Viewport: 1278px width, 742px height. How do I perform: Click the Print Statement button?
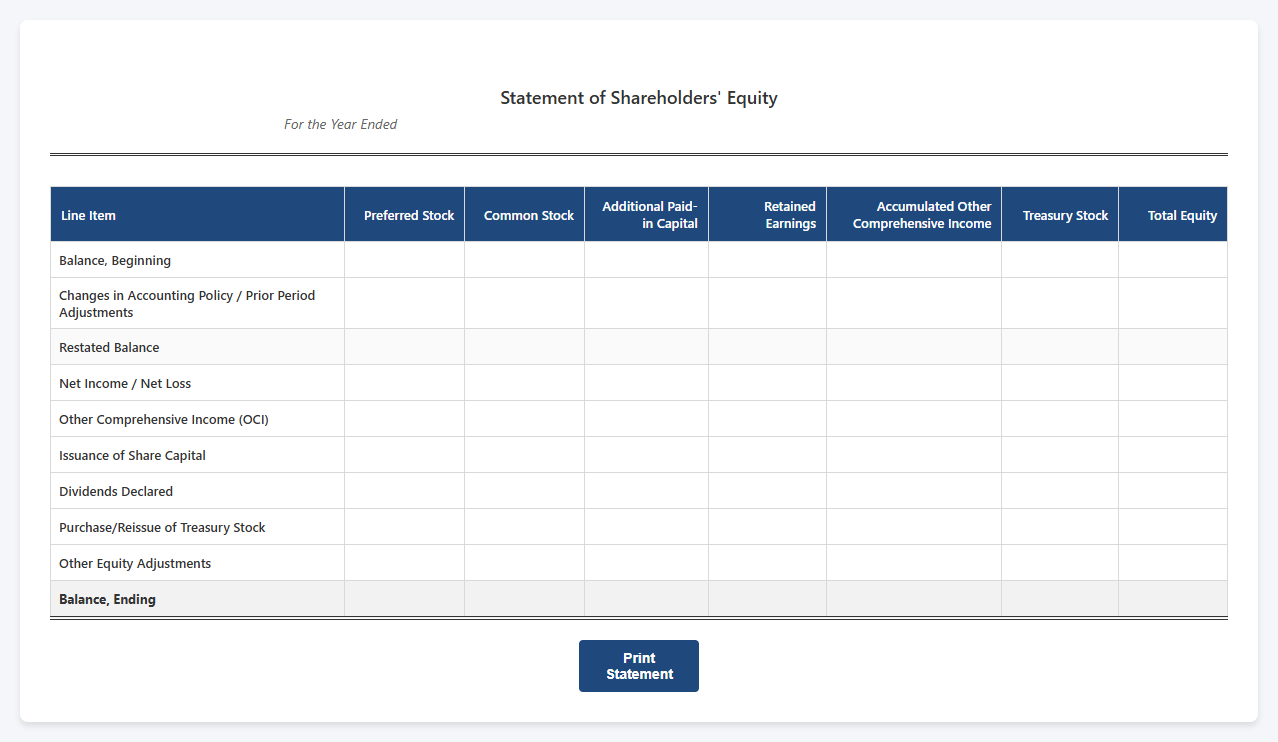pos(638,666)
